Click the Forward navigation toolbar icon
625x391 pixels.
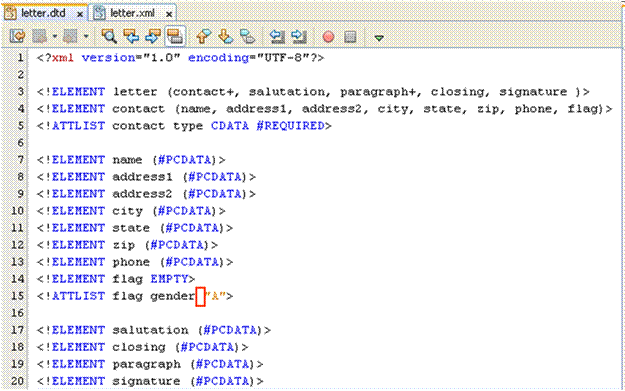pos(71,37)
